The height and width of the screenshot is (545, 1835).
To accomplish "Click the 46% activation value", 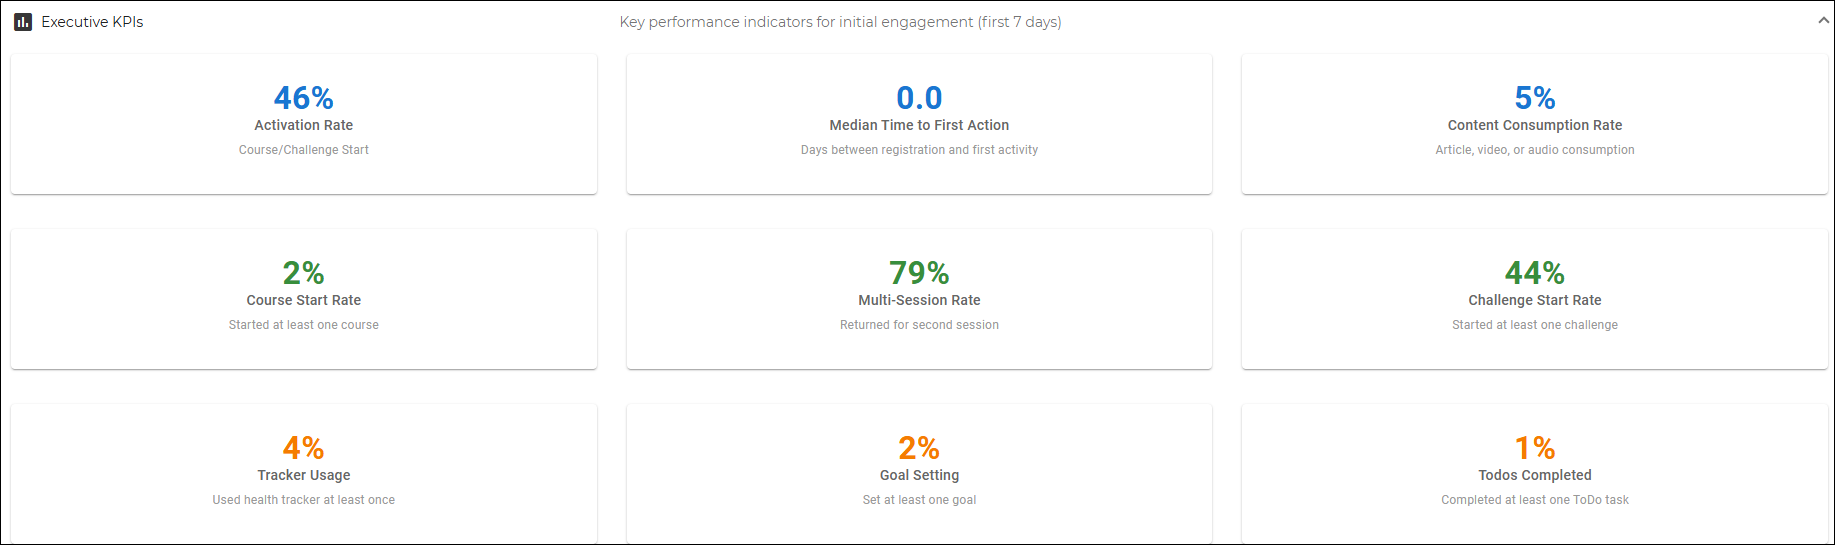I will (x=304, y=98).
